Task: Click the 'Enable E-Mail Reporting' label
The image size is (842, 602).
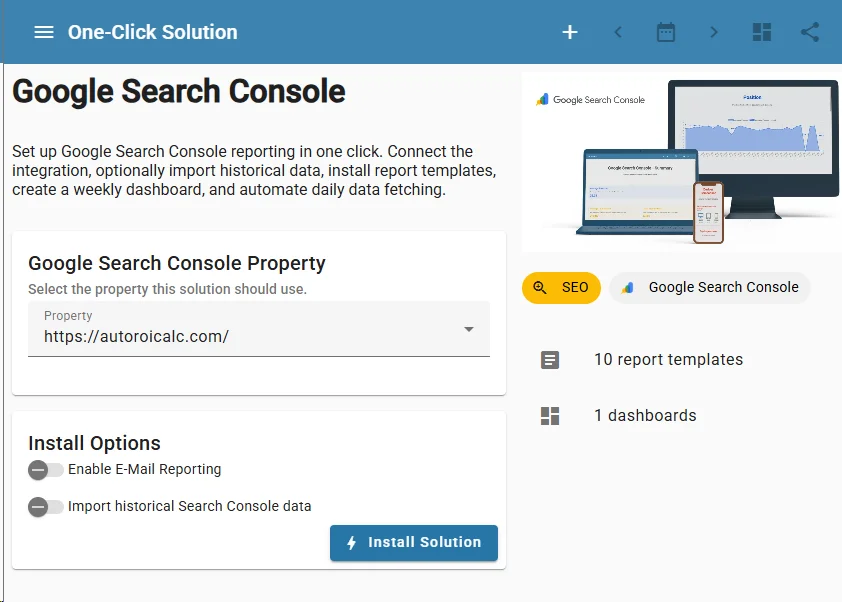Action: click(144, 469)
